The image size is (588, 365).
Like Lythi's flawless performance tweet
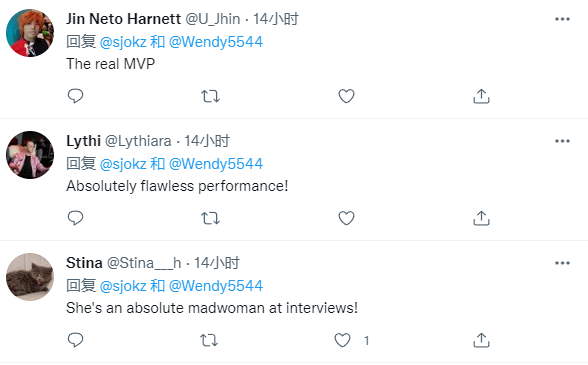point(346,218)
